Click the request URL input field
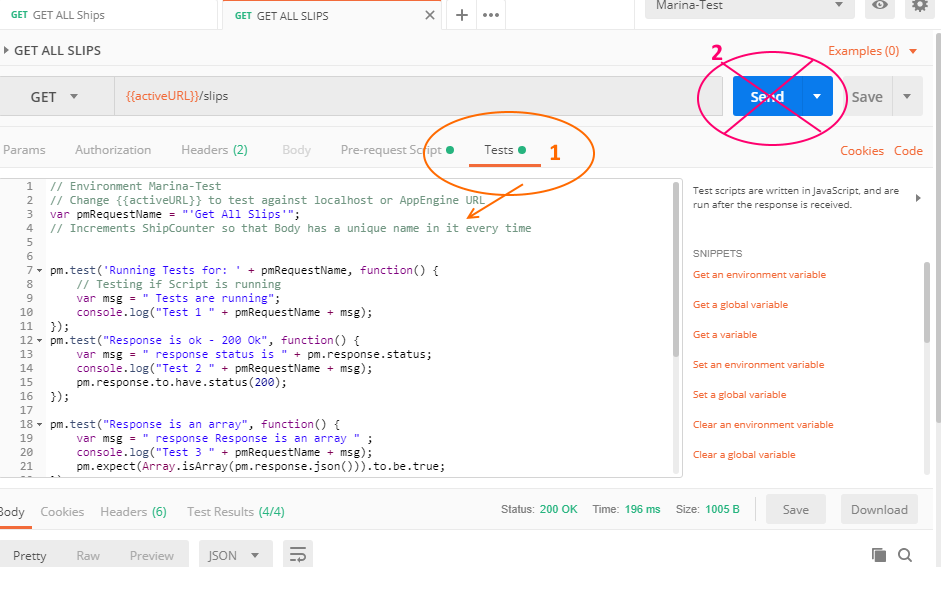The height and width of the screenshot is (600, 941). click(418, 96)
